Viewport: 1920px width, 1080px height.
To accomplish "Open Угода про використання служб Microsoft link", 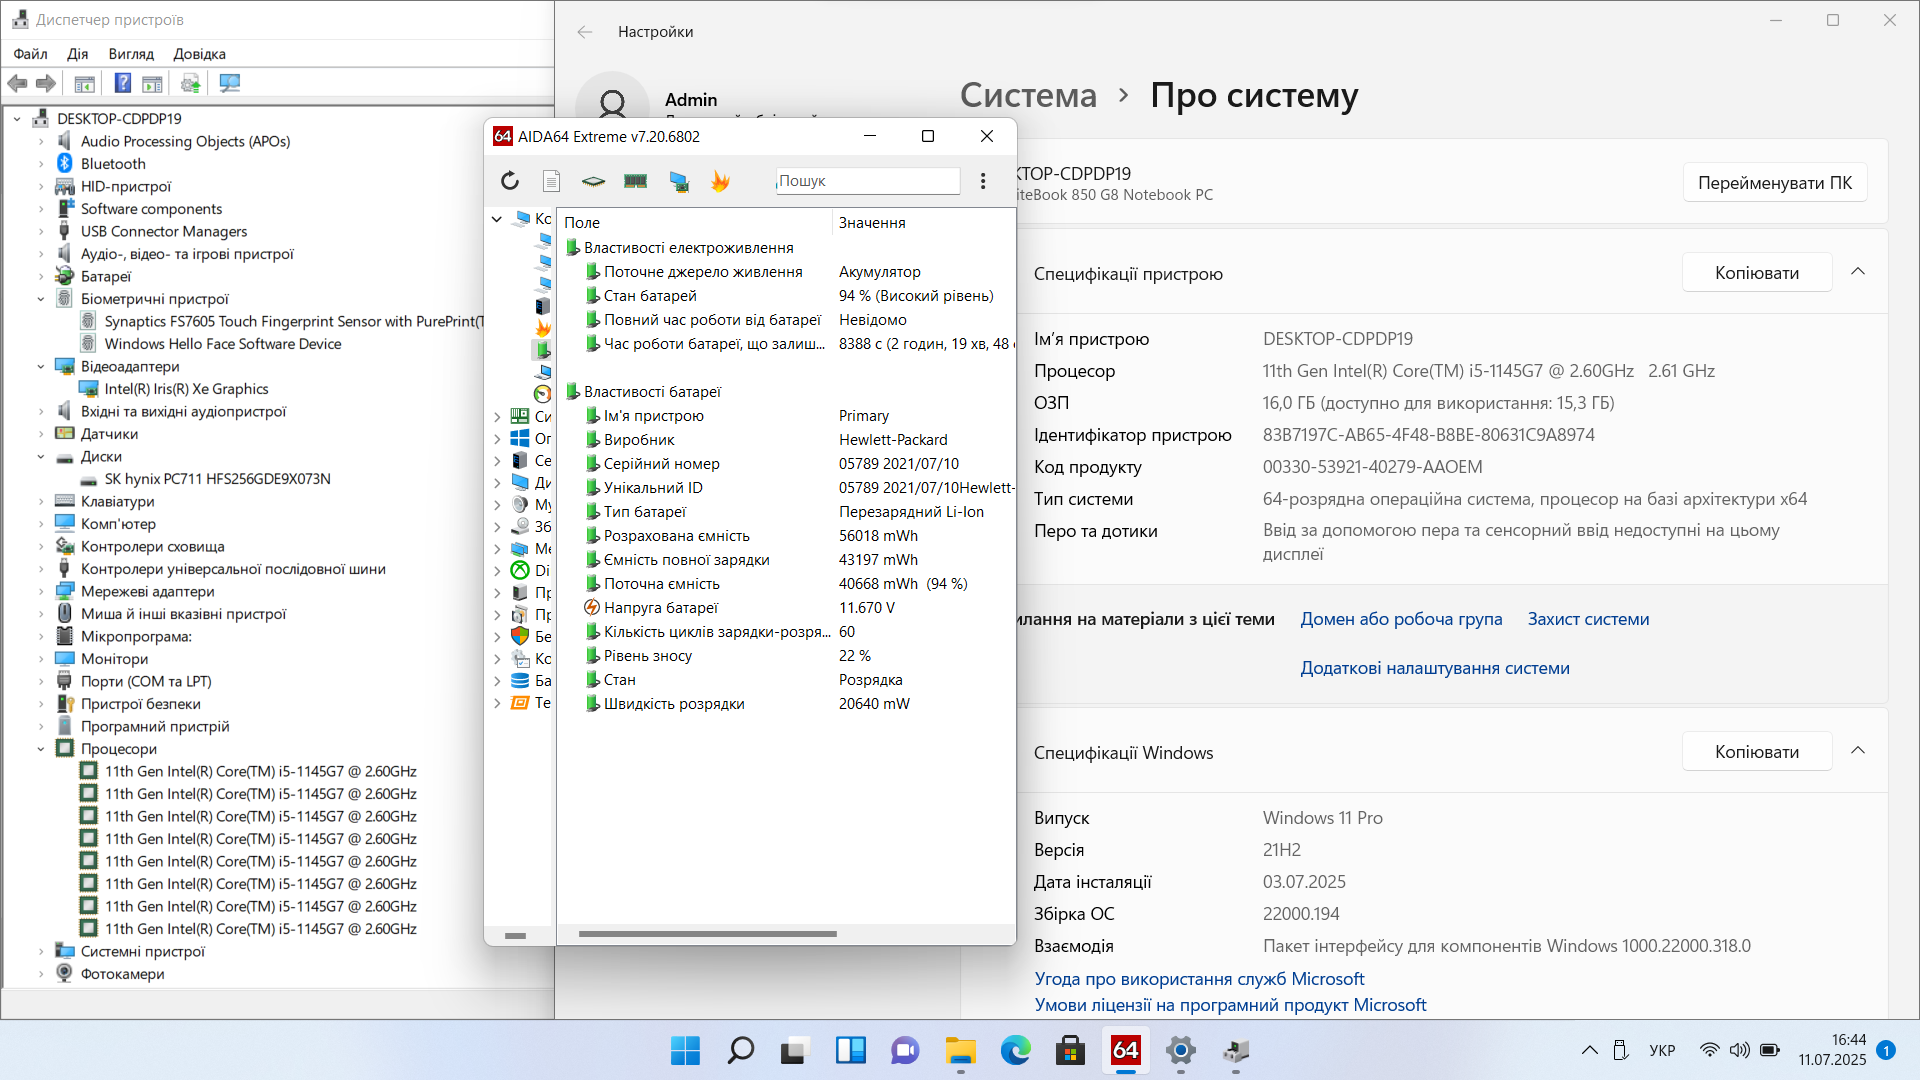I will (1199, 979).
